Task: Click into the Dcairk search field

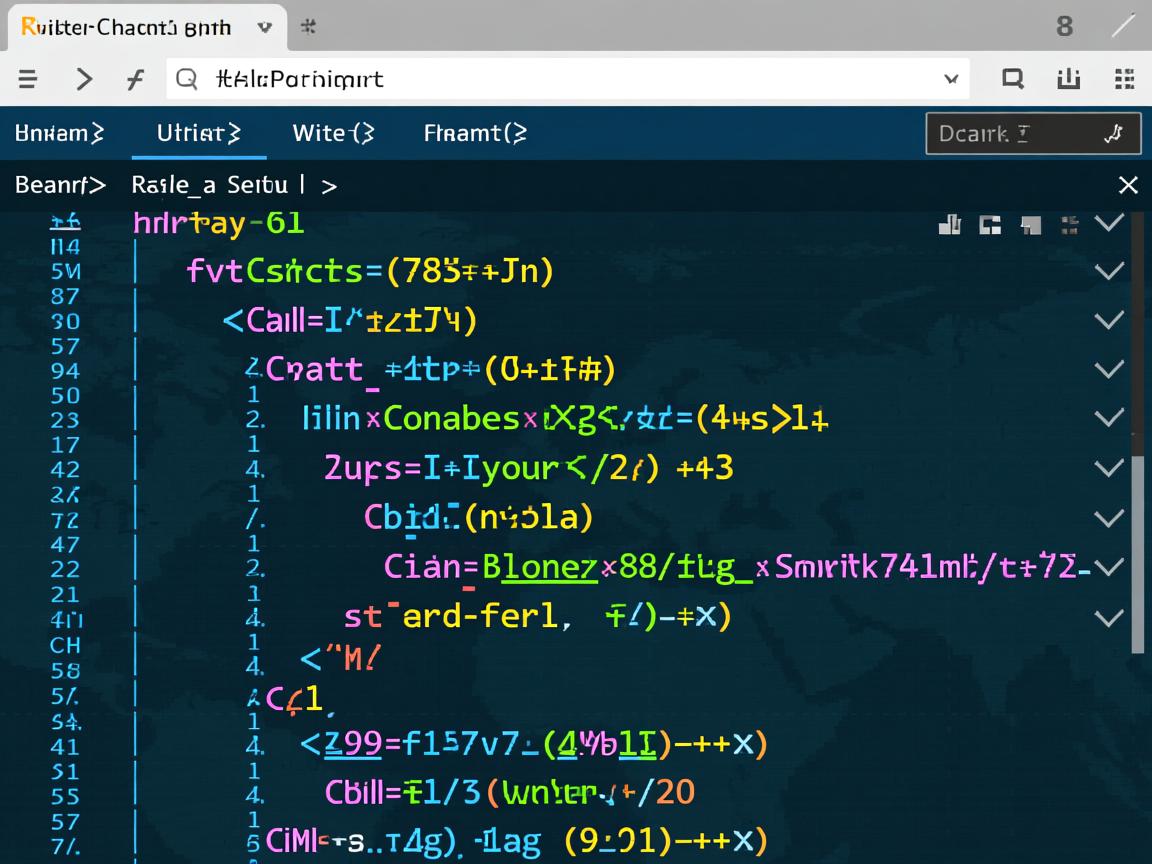Action: click(1010, 133)
